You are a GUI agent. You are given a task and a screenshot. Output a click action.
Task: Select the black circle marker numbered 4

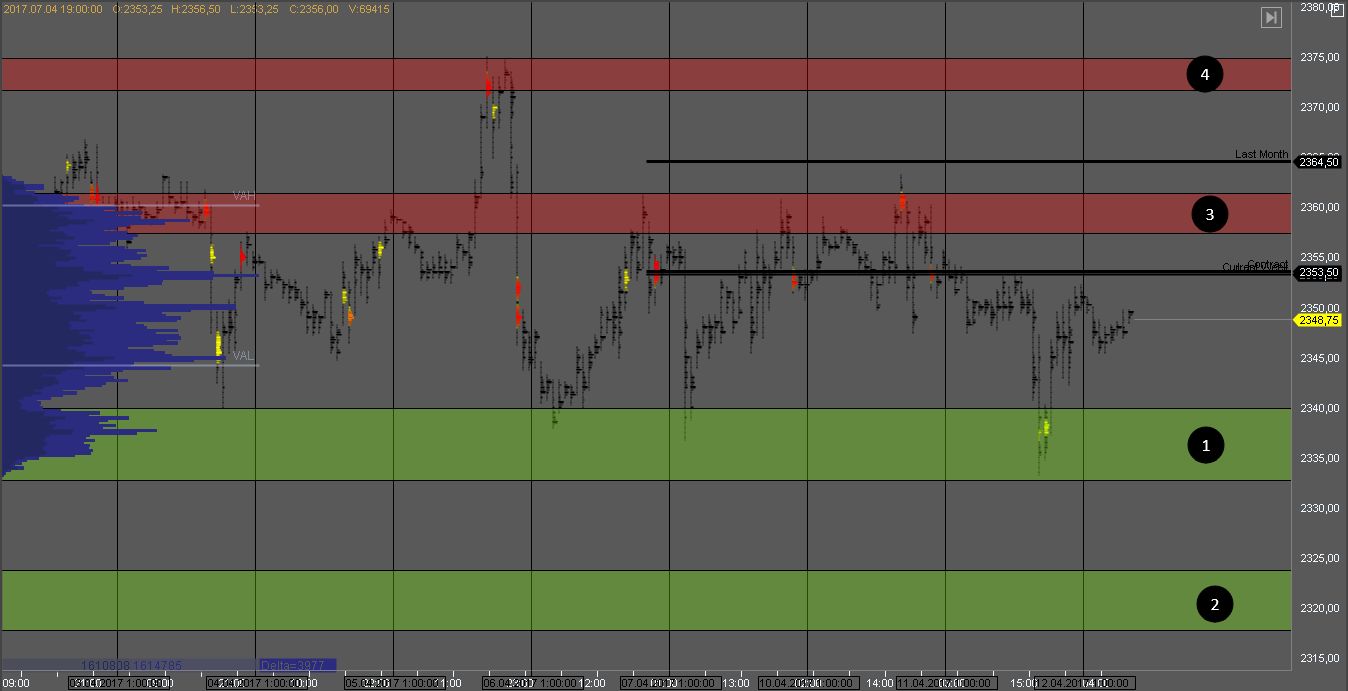(1204, 74)
